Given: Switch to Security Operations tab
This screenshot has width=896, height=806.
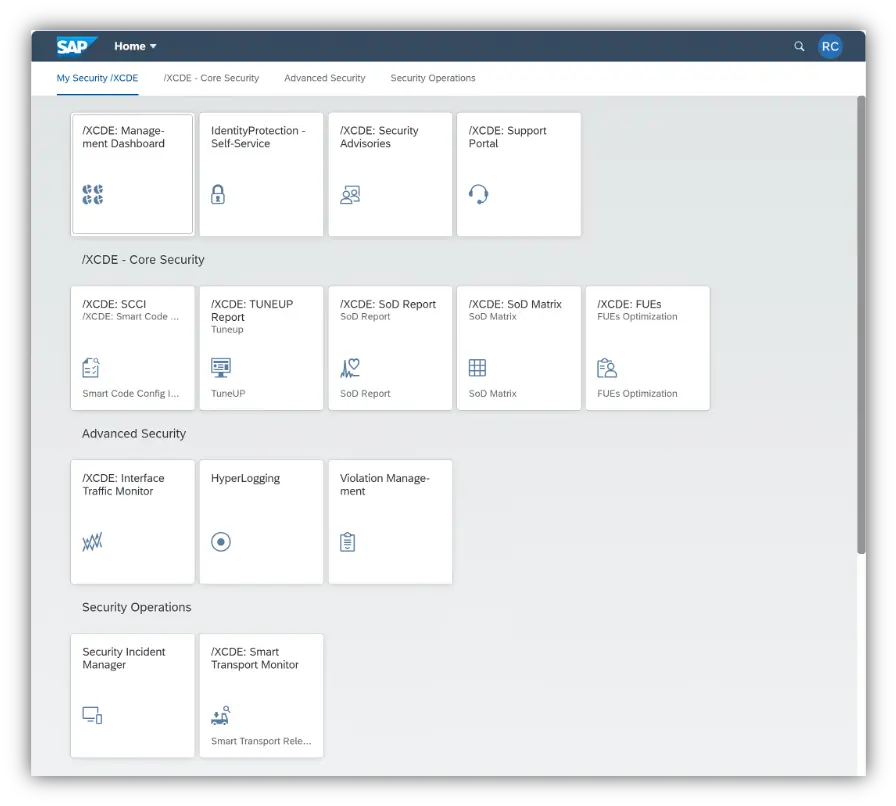Looking at the screenshot, I should click(x=433, y=78).
